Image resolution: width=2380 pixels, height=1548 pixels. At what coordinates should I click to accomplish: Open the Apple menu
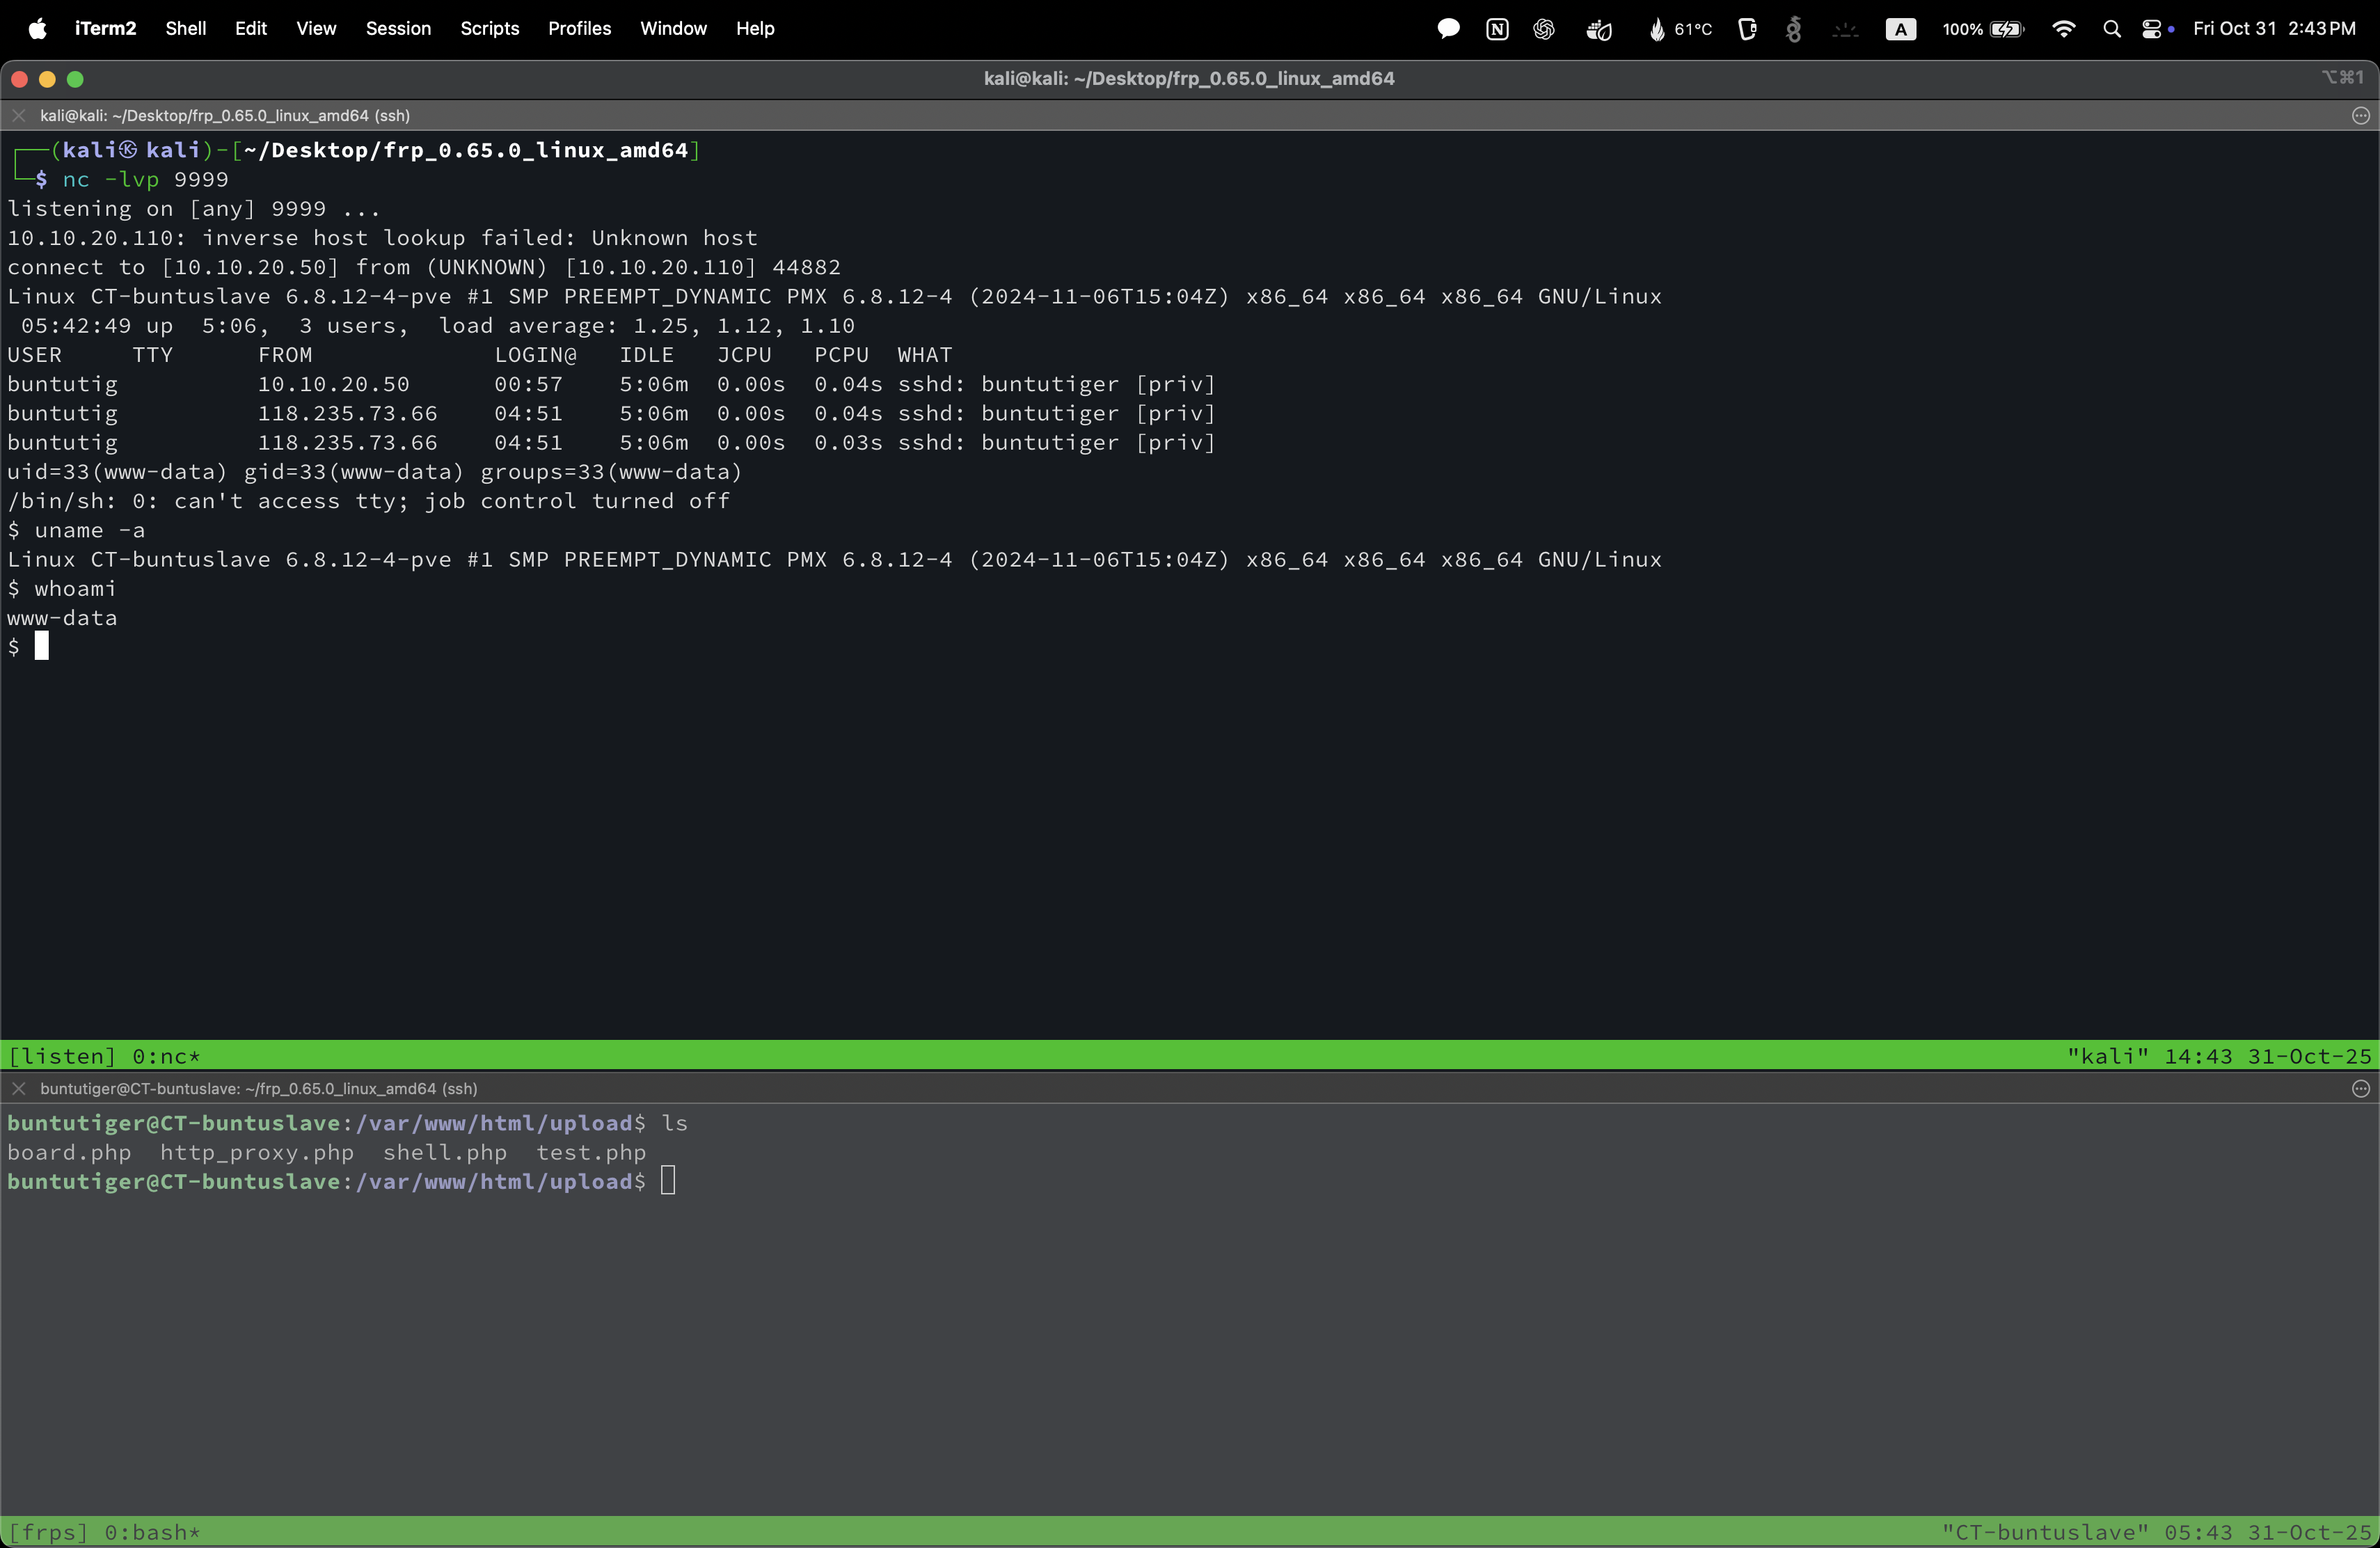click(x=37, y=28)
